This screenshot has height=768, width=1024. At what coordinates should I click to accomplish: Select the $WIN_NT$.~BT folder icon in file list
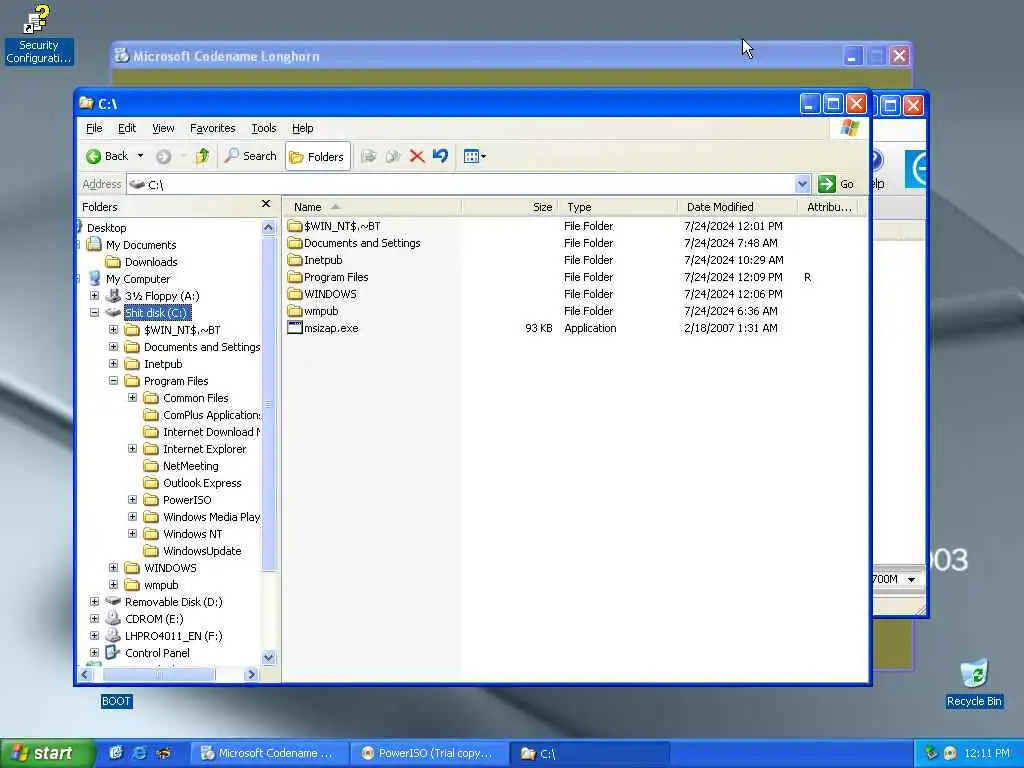coord(295,226)
